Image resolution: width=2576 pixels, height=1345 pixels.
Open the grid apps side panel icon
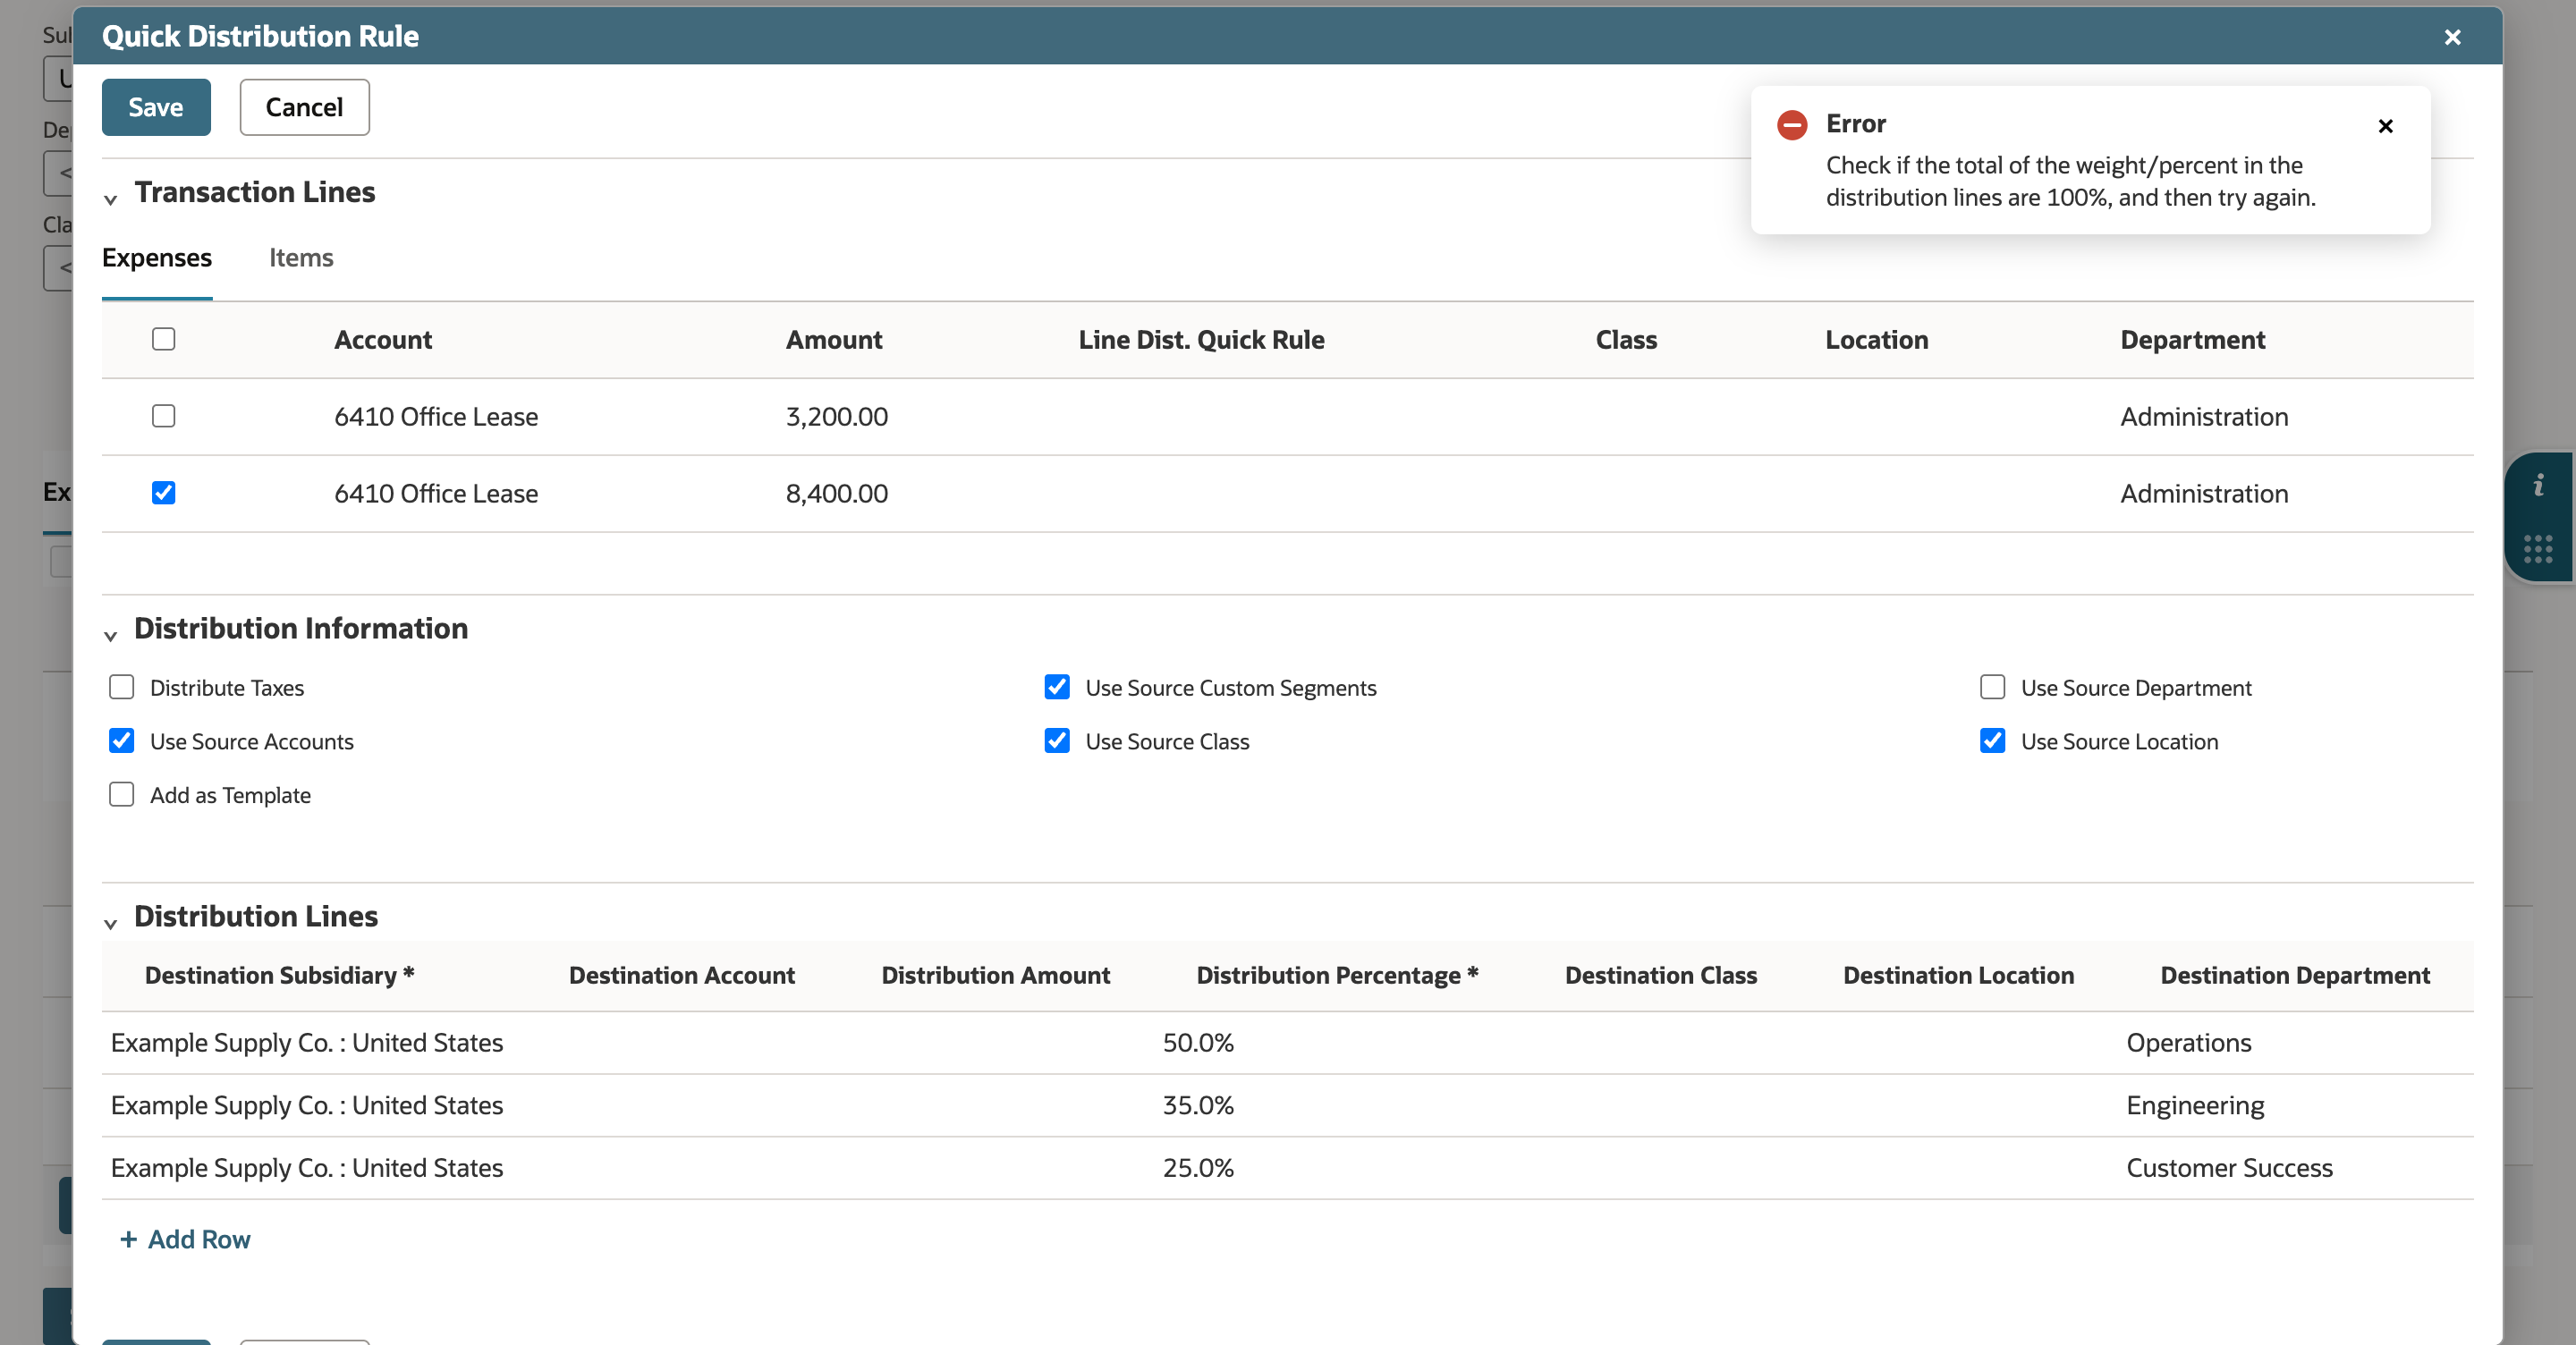pyautogui.click(x=2538, y=548)
